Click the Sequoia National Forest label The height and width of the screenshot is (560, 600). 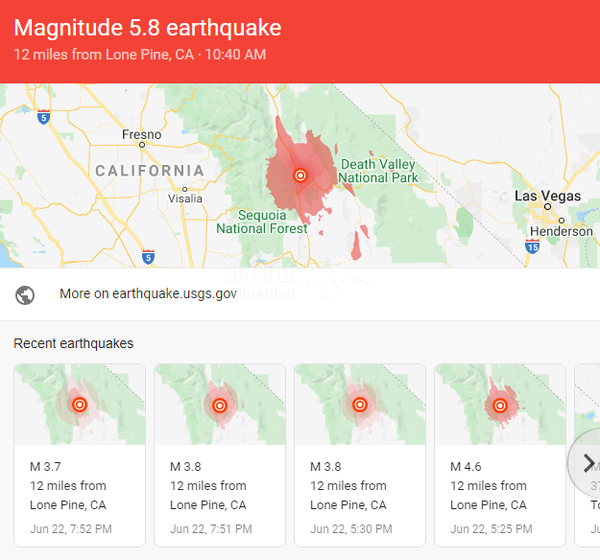click(x=262, y=221)
